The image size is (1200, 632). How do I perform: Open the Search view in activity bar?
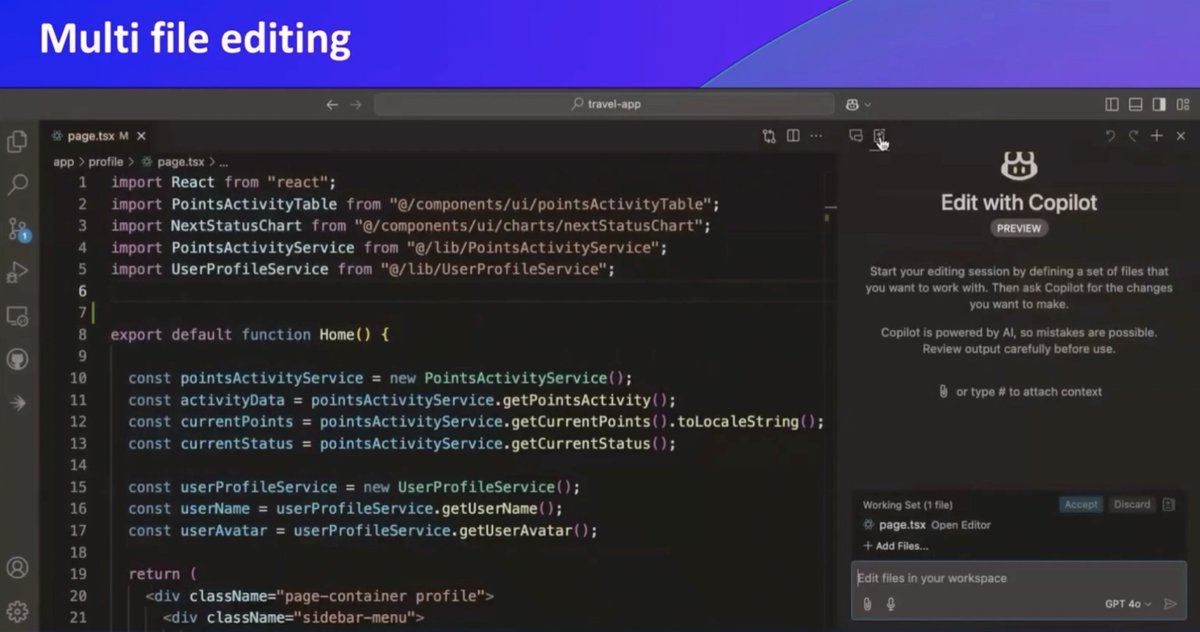(17, 185)
